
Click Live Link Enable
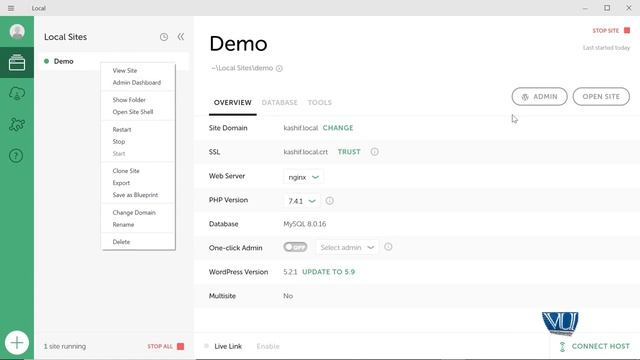pyautogui.click(x=268, y=347)
